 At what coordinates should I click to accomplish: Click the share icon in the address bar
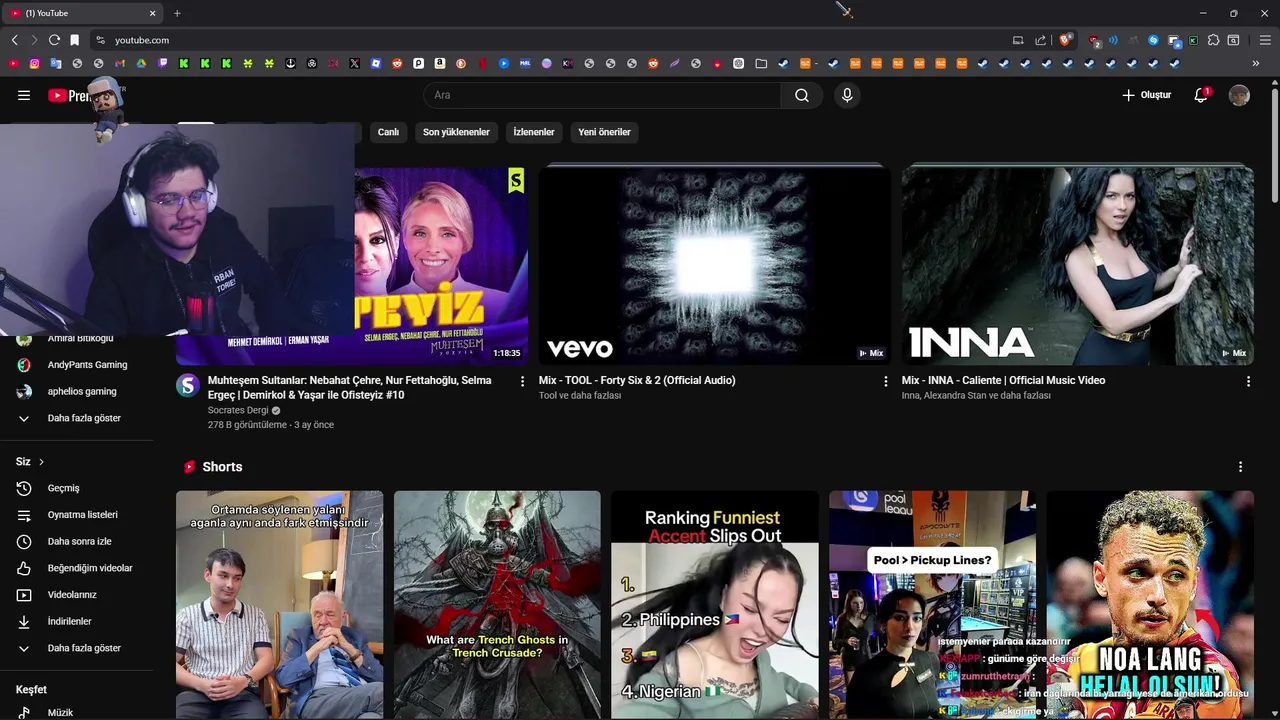coord(1040,40)
